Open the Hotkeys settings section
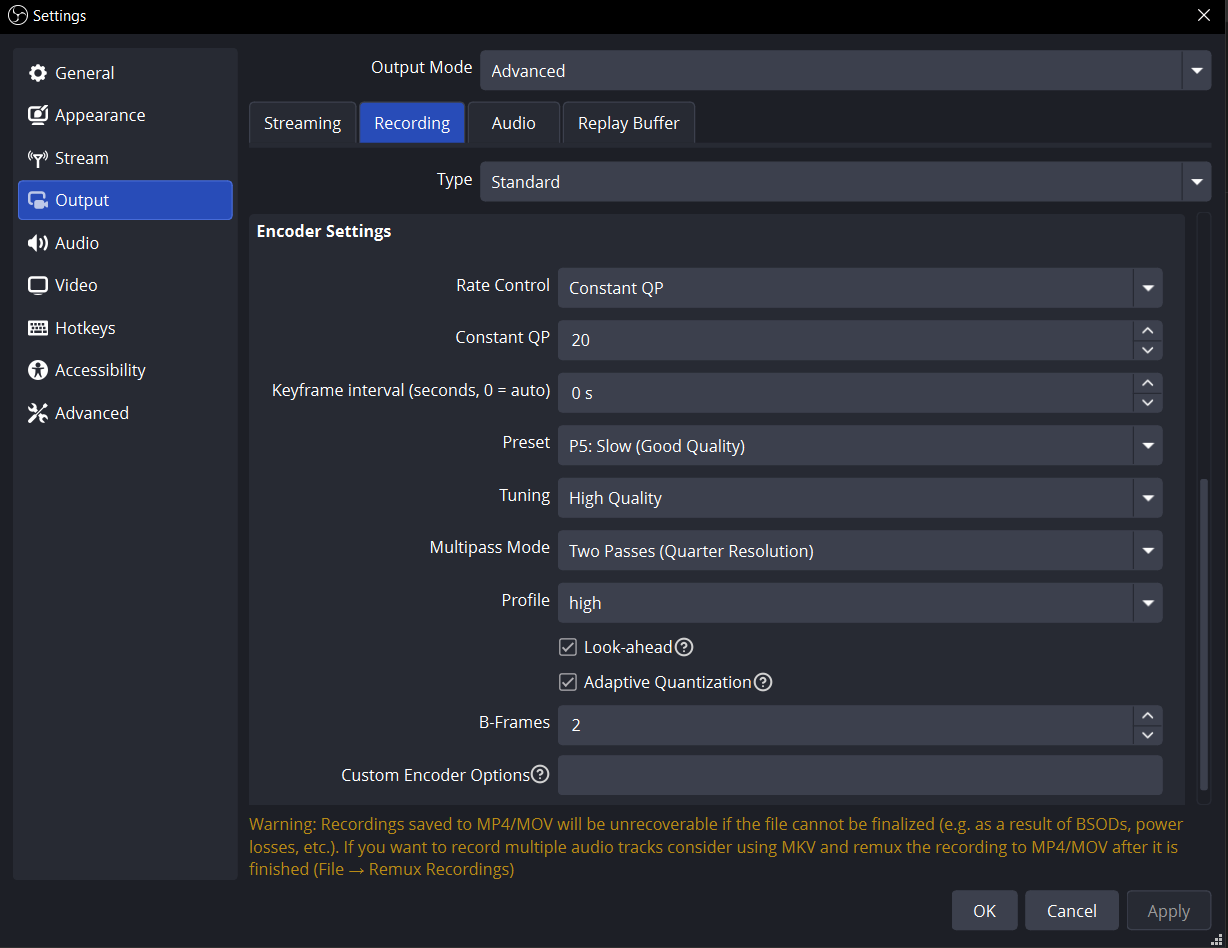Image resolution: width=1228 pixels, height=948 pixels. (125, 328)
